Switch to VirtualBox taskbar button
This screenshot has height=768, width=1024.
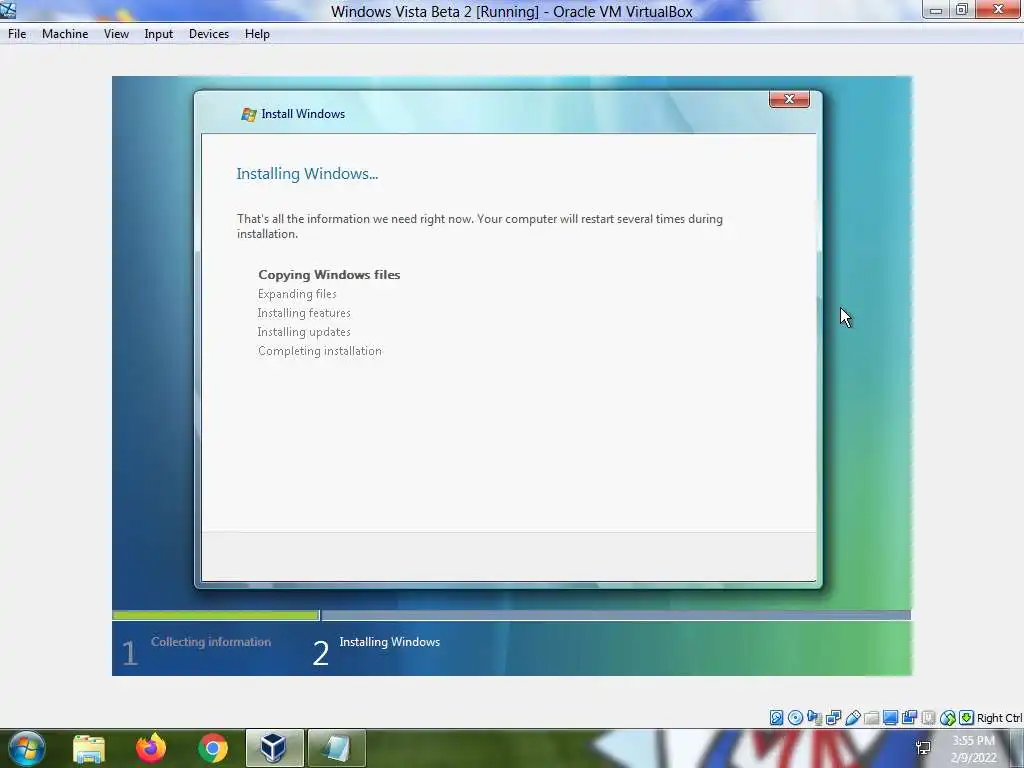pos(274,748)
